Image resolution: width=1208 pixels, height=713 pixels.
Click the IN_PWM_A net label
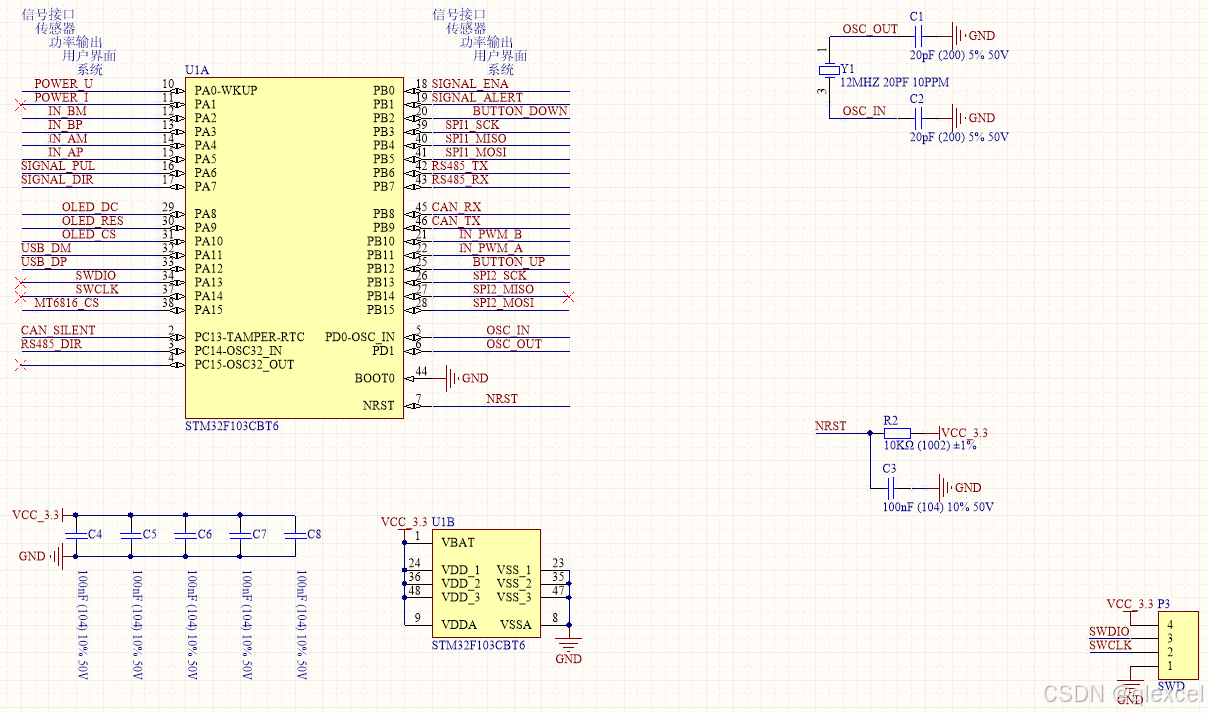click(x=491, y=248)
